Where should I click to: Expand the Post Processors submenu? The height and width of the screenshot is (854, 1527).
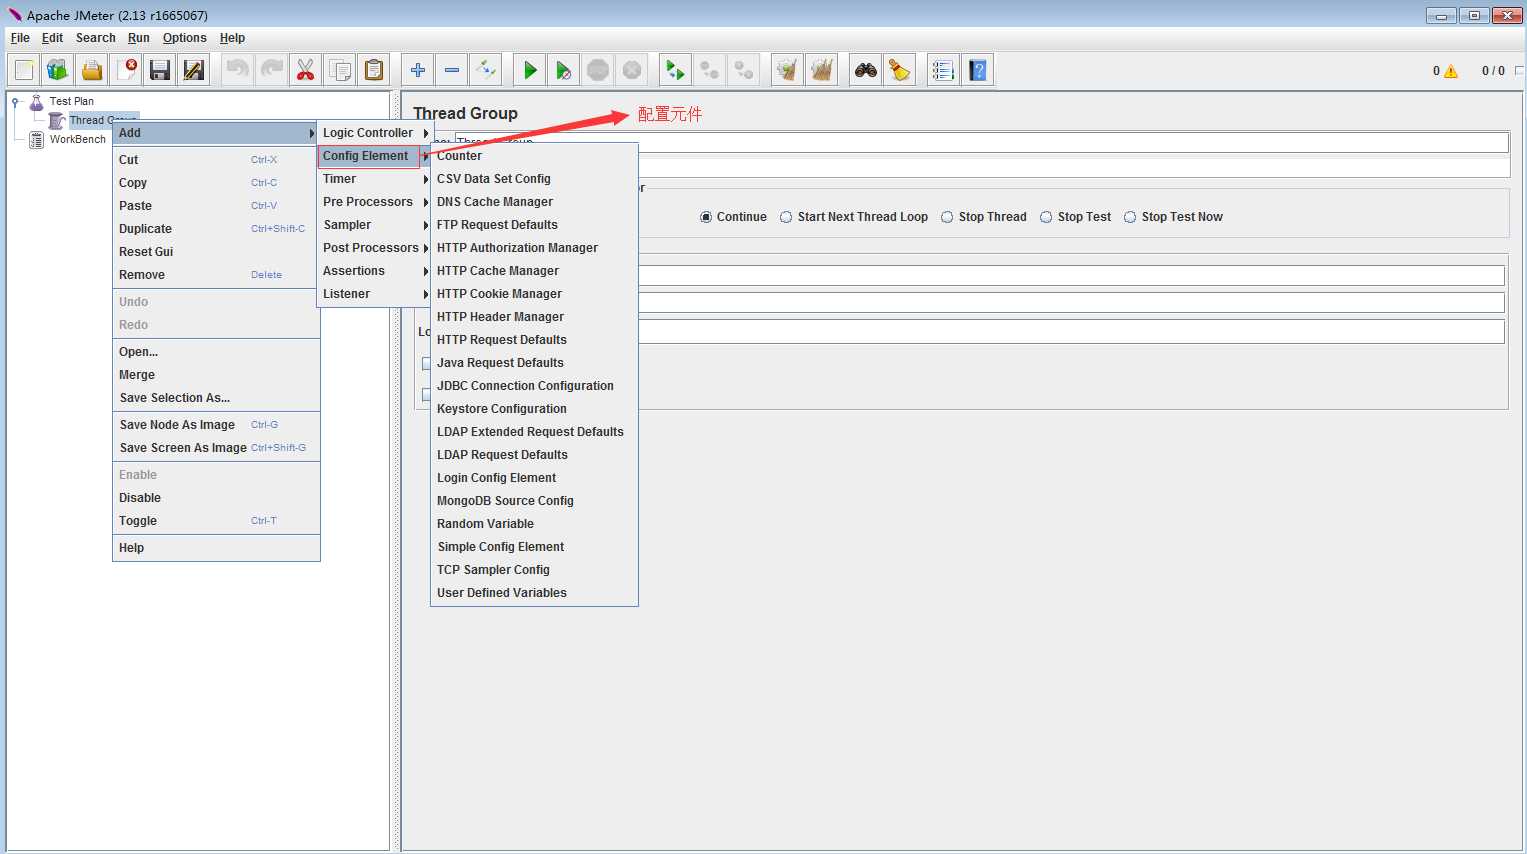374,248
